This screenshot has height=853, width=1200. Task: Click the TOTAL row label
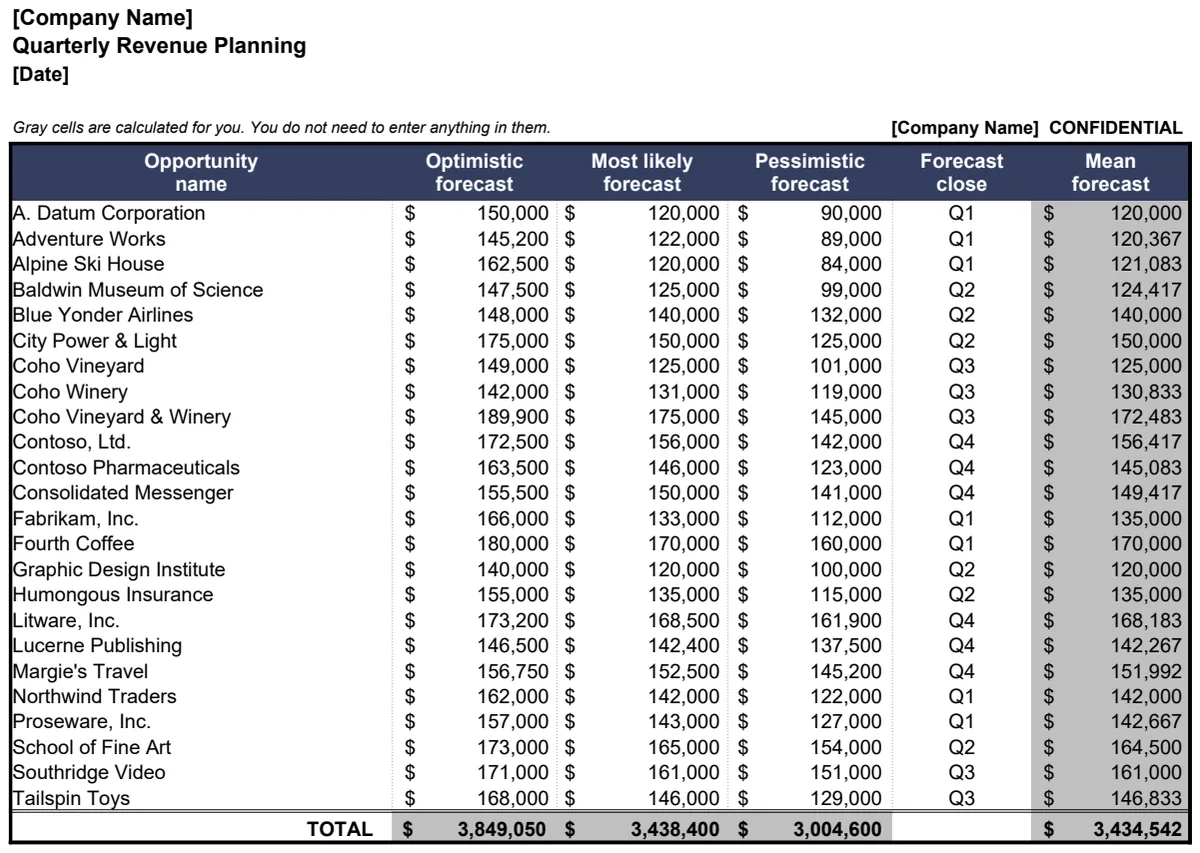(340, 829)
